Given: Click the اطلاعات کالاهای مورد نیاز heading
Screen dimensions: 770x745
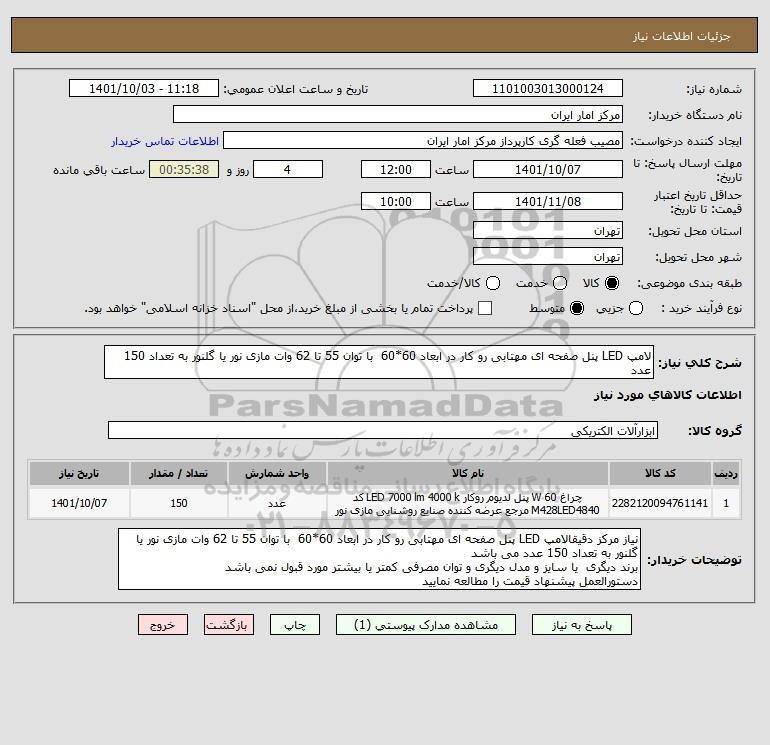Looking at the screenshot, I should click(x=668, y=395).
